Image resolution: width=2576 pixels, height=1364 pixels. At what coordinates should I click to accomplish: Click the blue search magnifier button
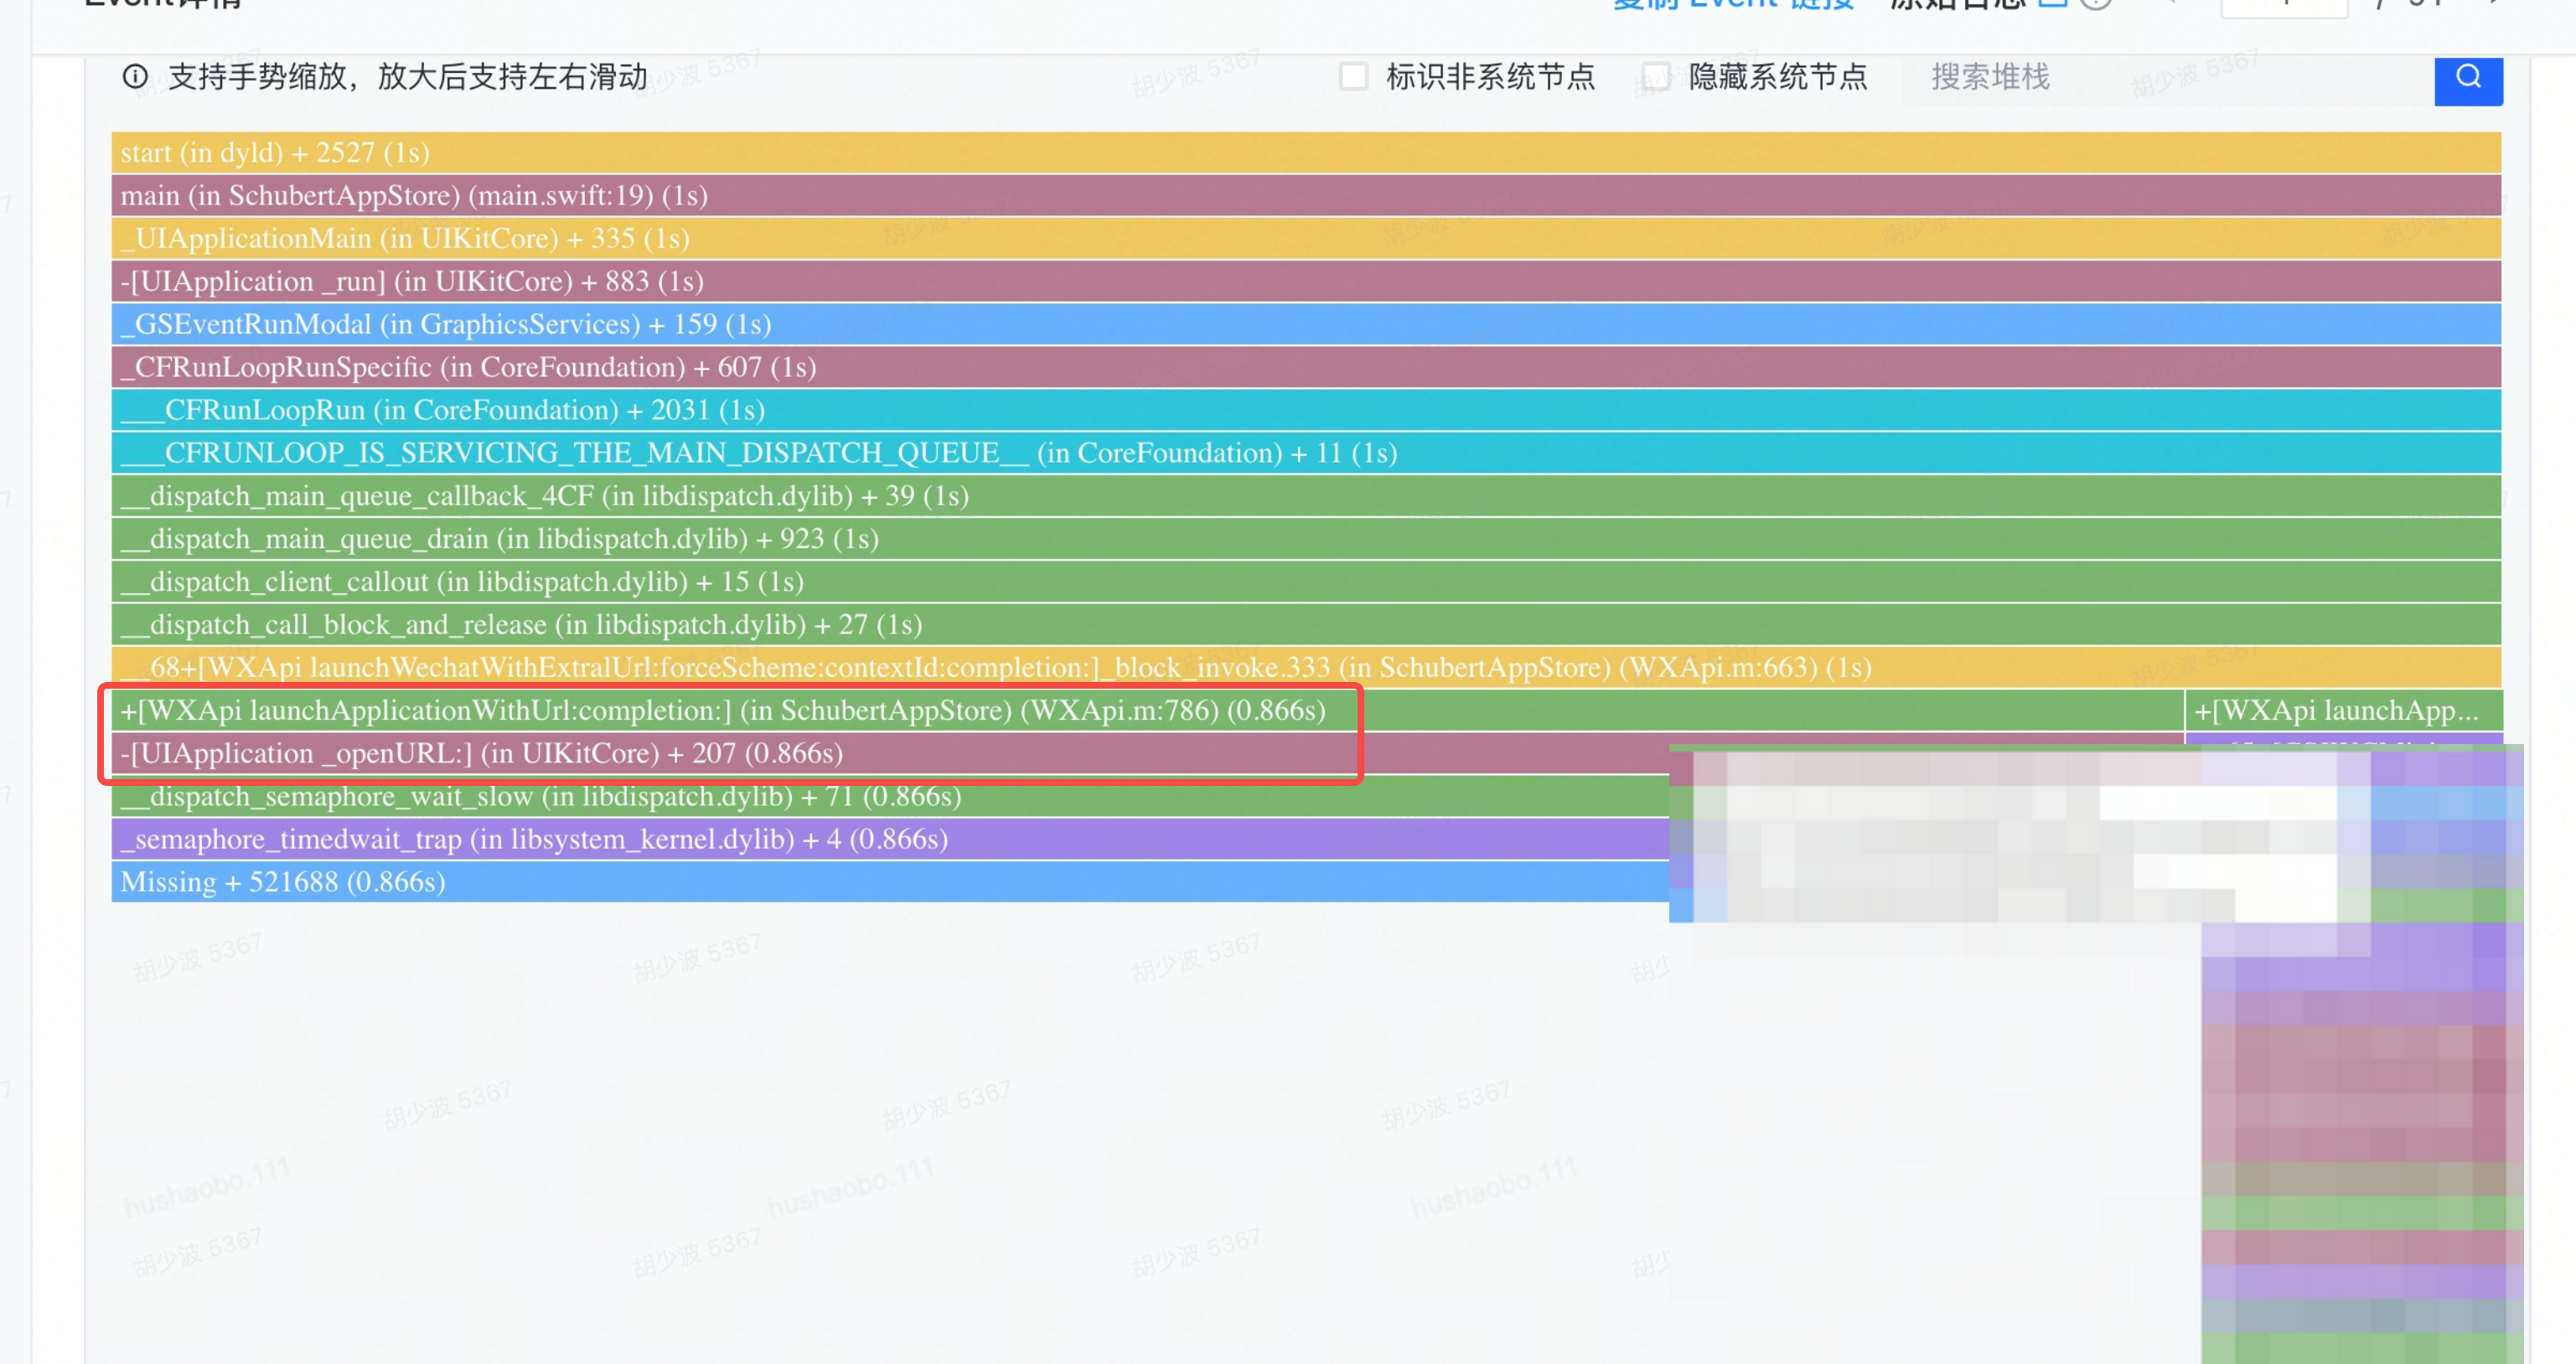2467,78
